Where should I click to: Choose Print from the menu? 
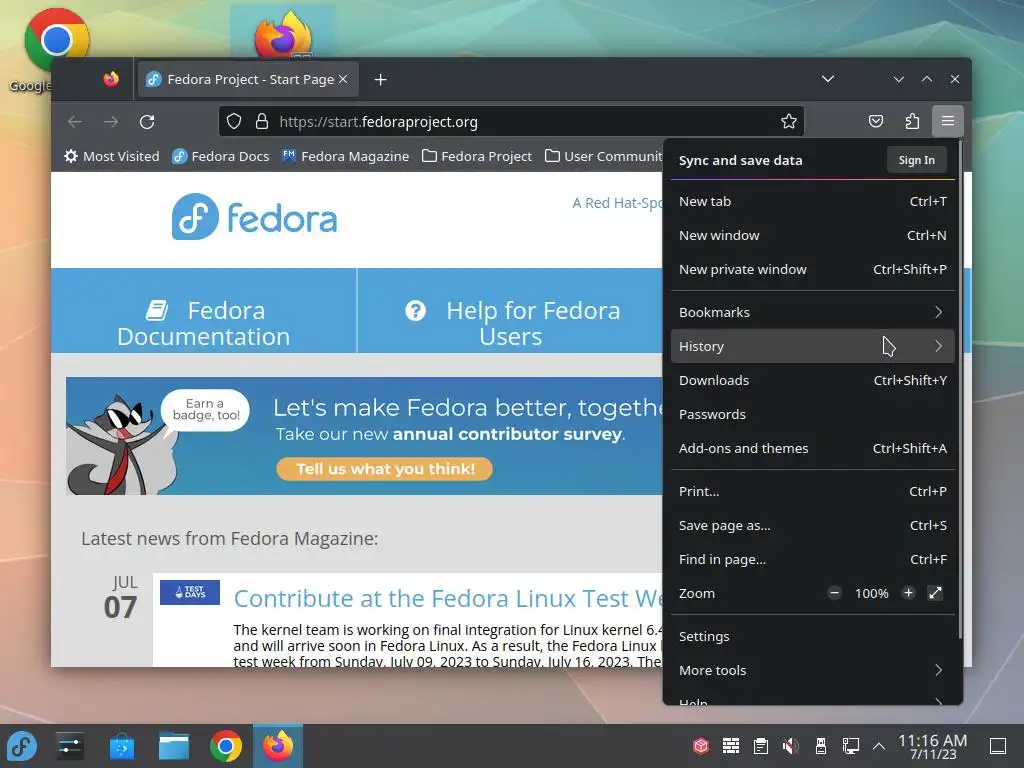pos(812,491)
